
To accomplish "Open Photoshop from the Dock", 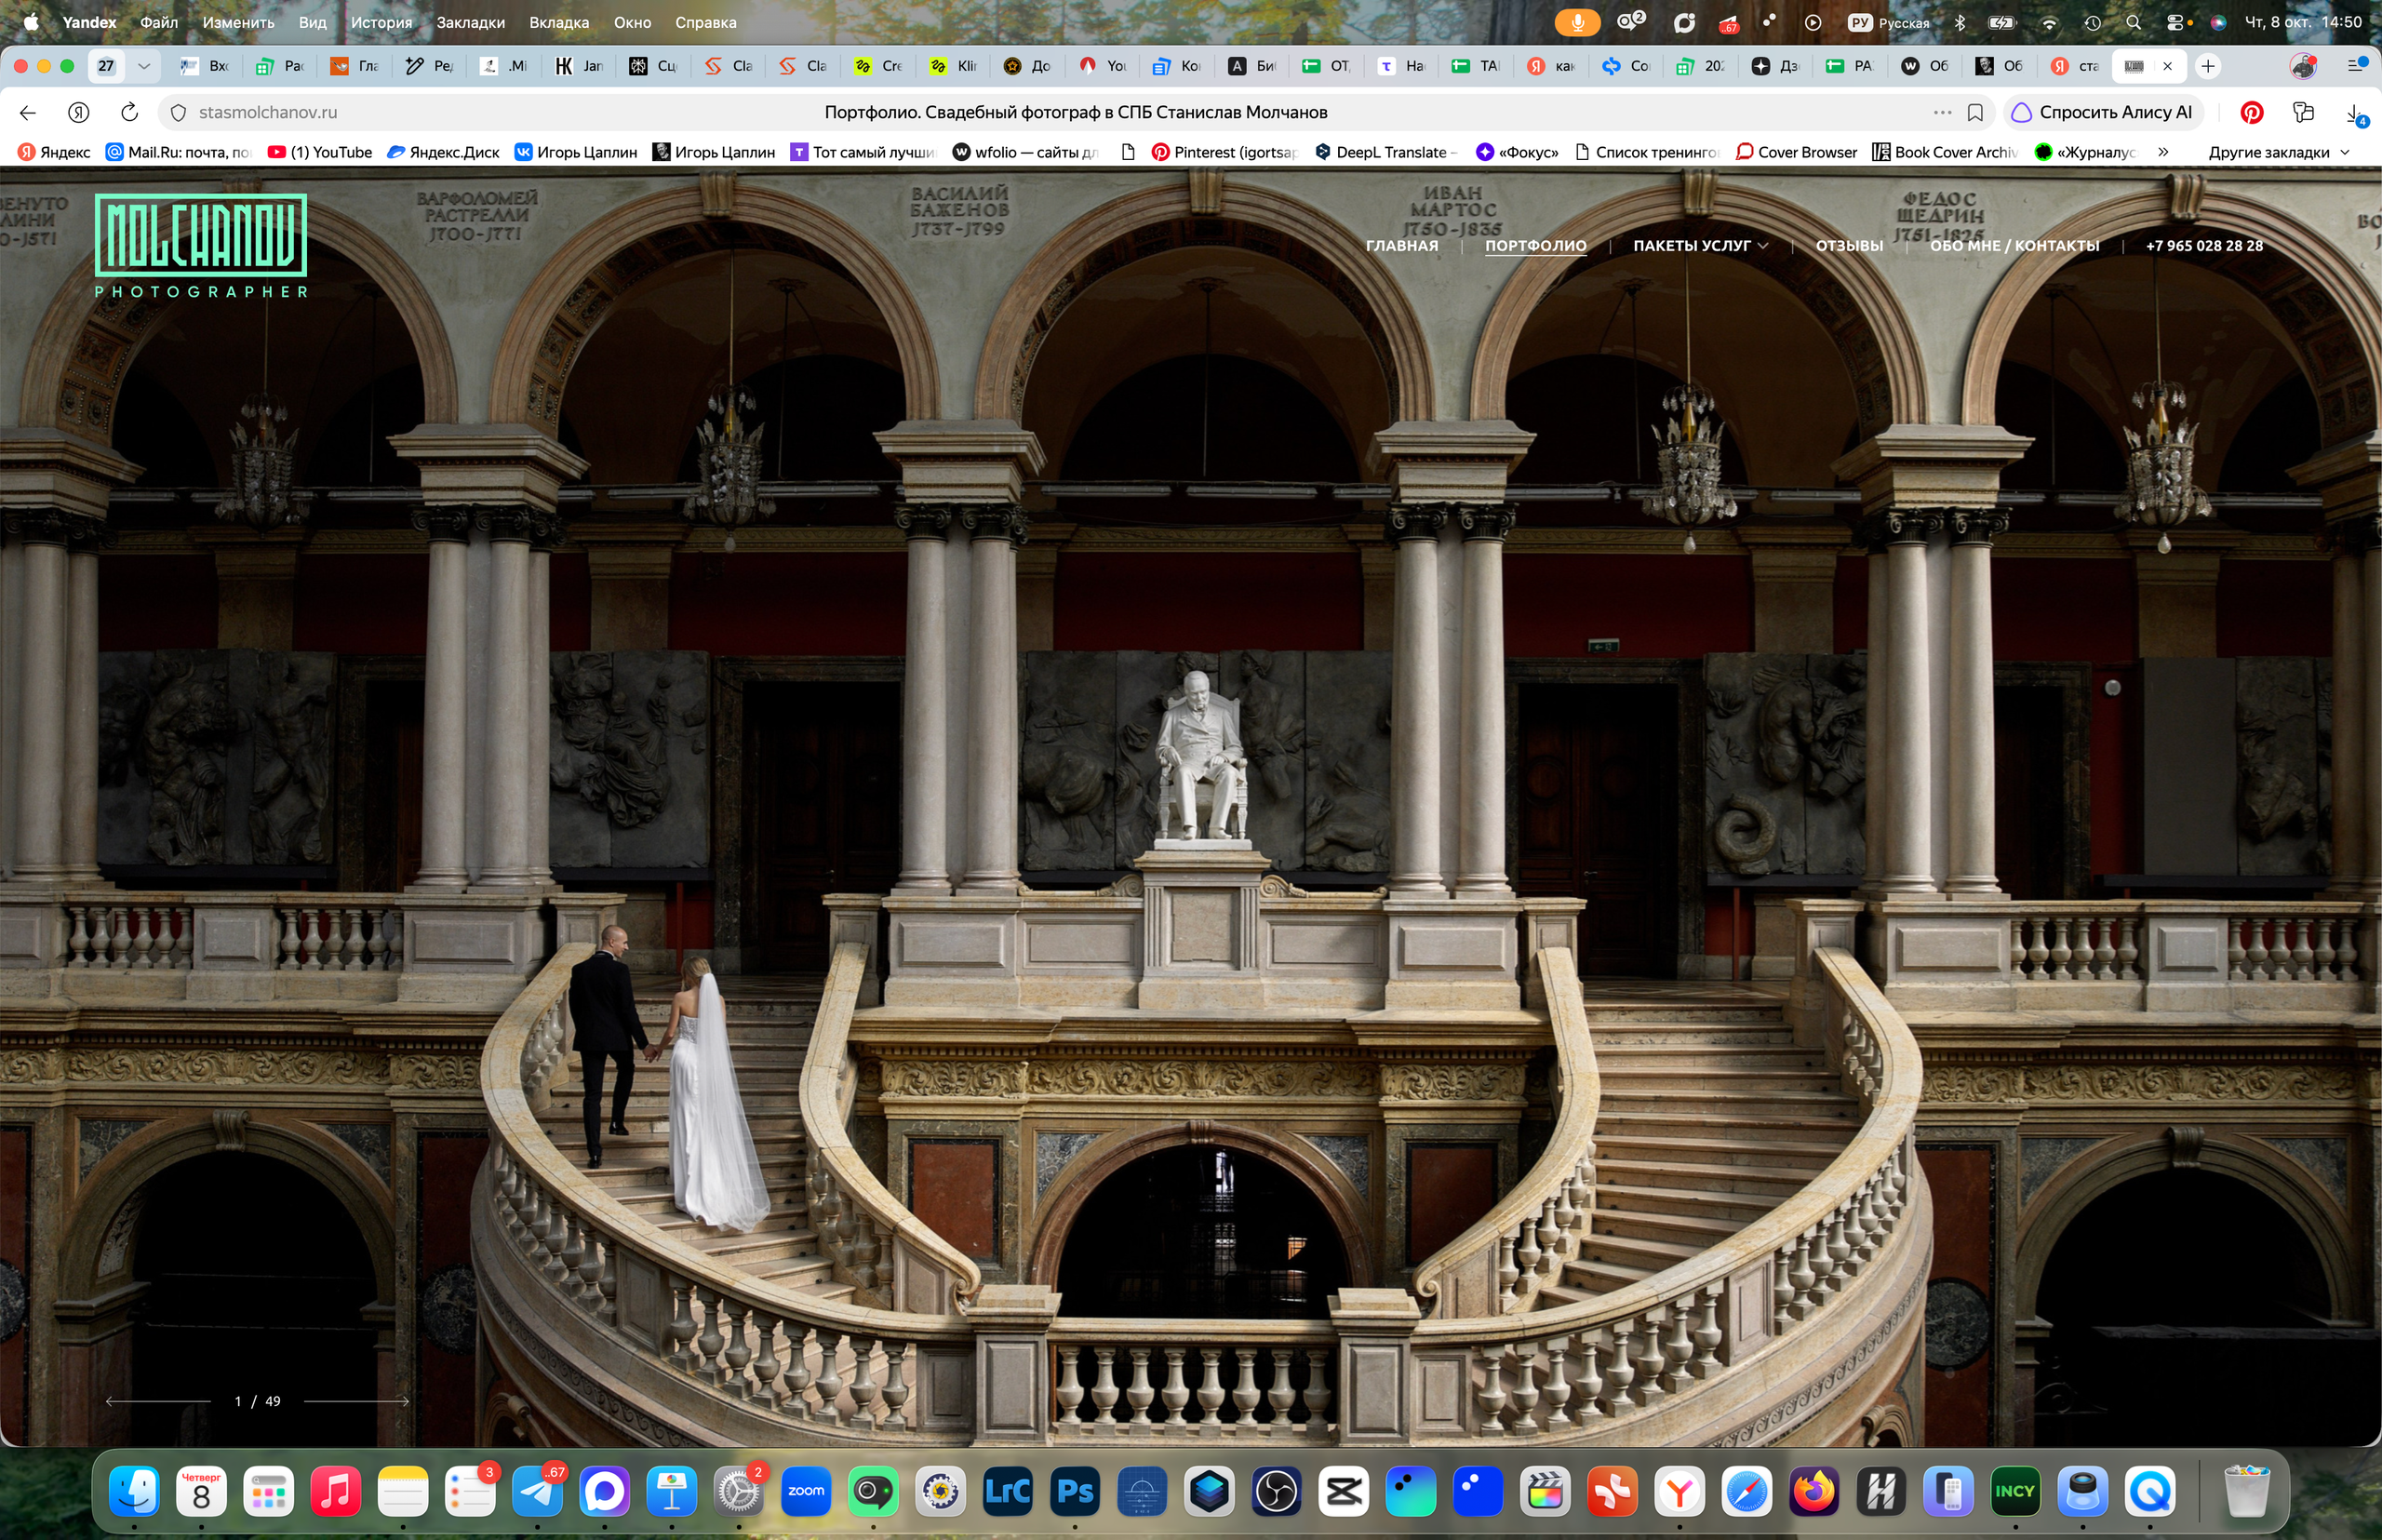I will (x=1075, y=1492).
